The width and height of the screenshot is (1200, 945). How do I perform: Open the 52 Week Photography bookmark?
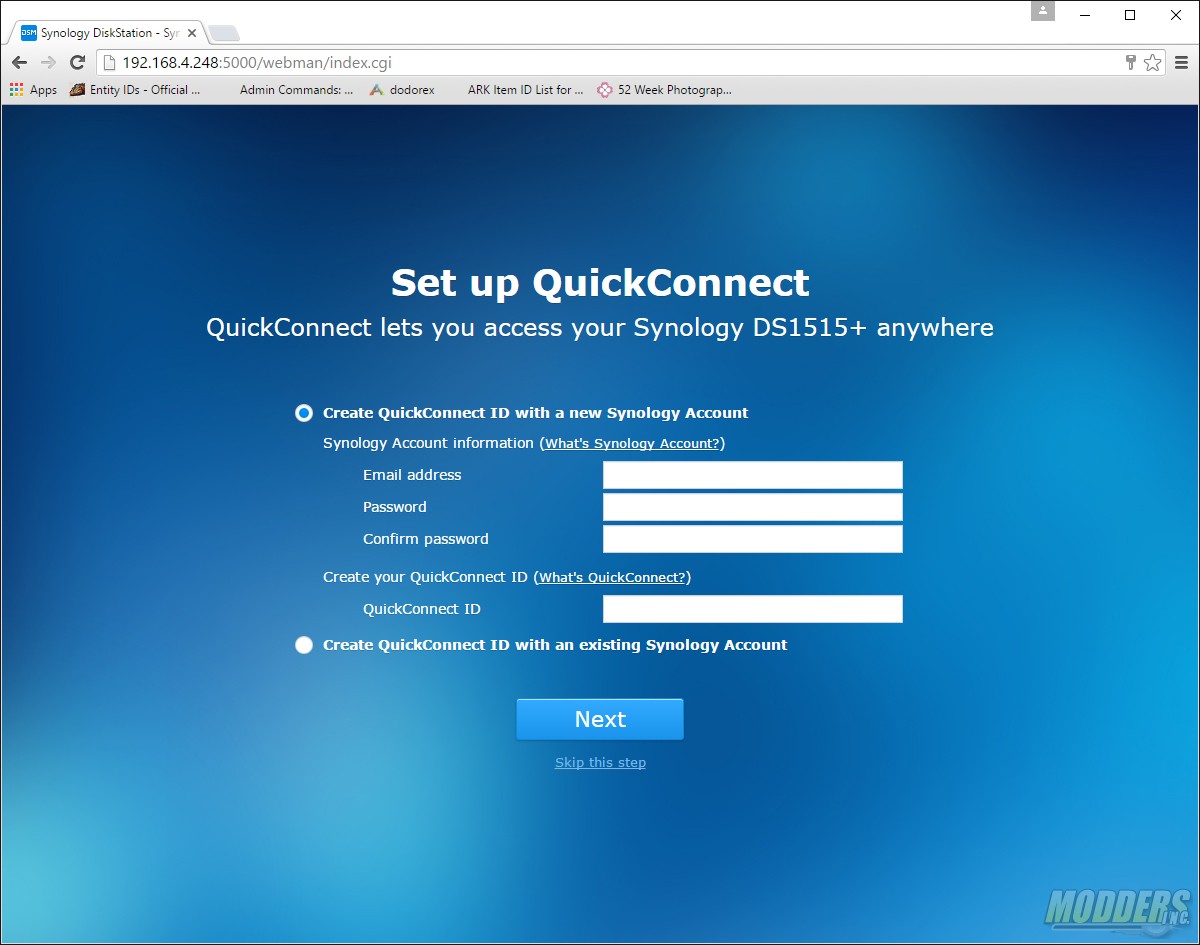point(665,90)
